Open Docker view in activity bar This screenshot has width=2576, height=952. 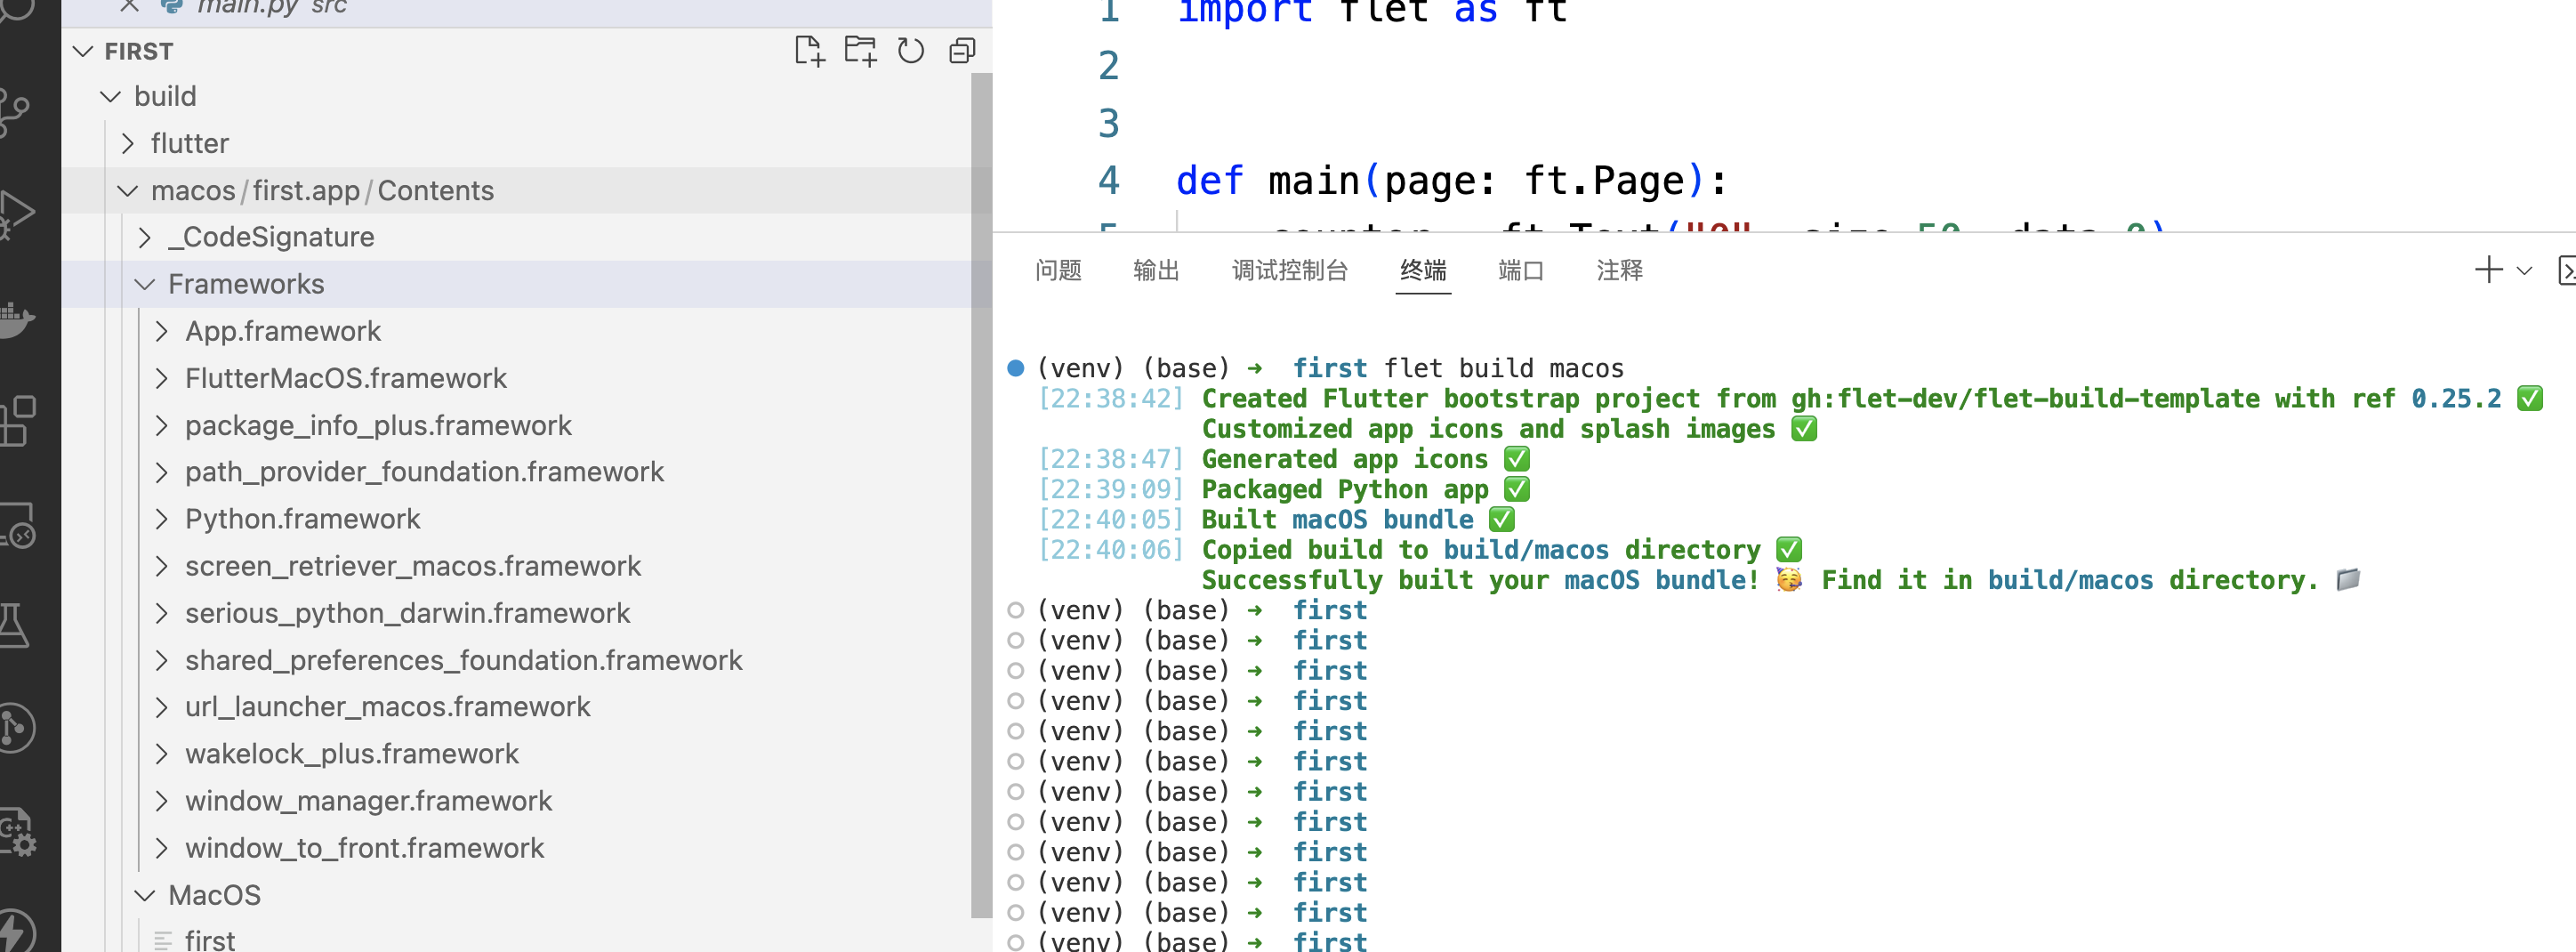pos(14,320)
